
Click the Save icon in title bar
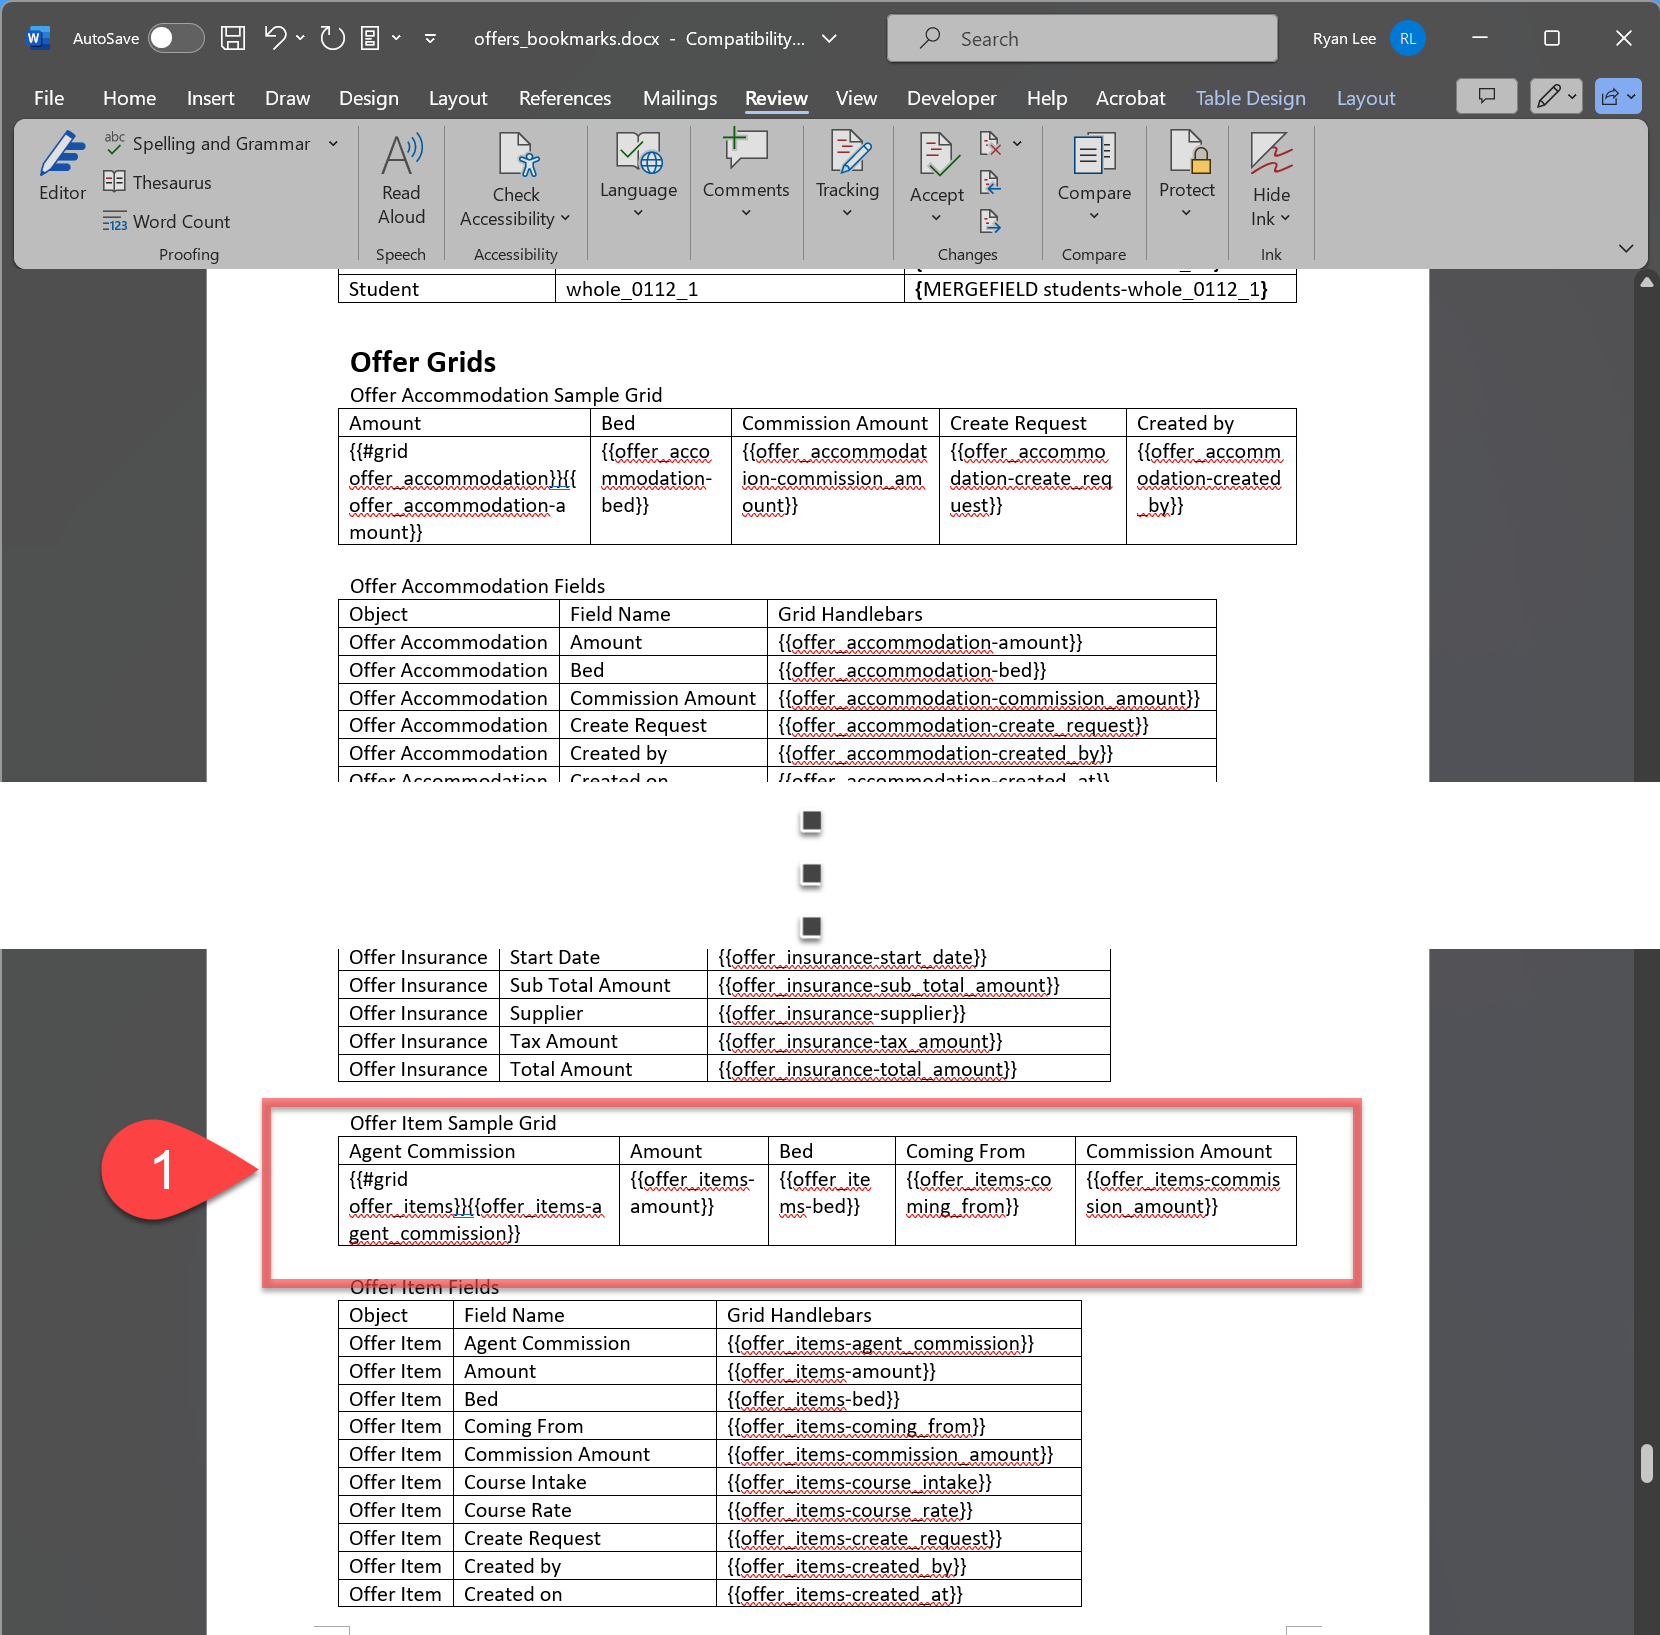point(233,39)
